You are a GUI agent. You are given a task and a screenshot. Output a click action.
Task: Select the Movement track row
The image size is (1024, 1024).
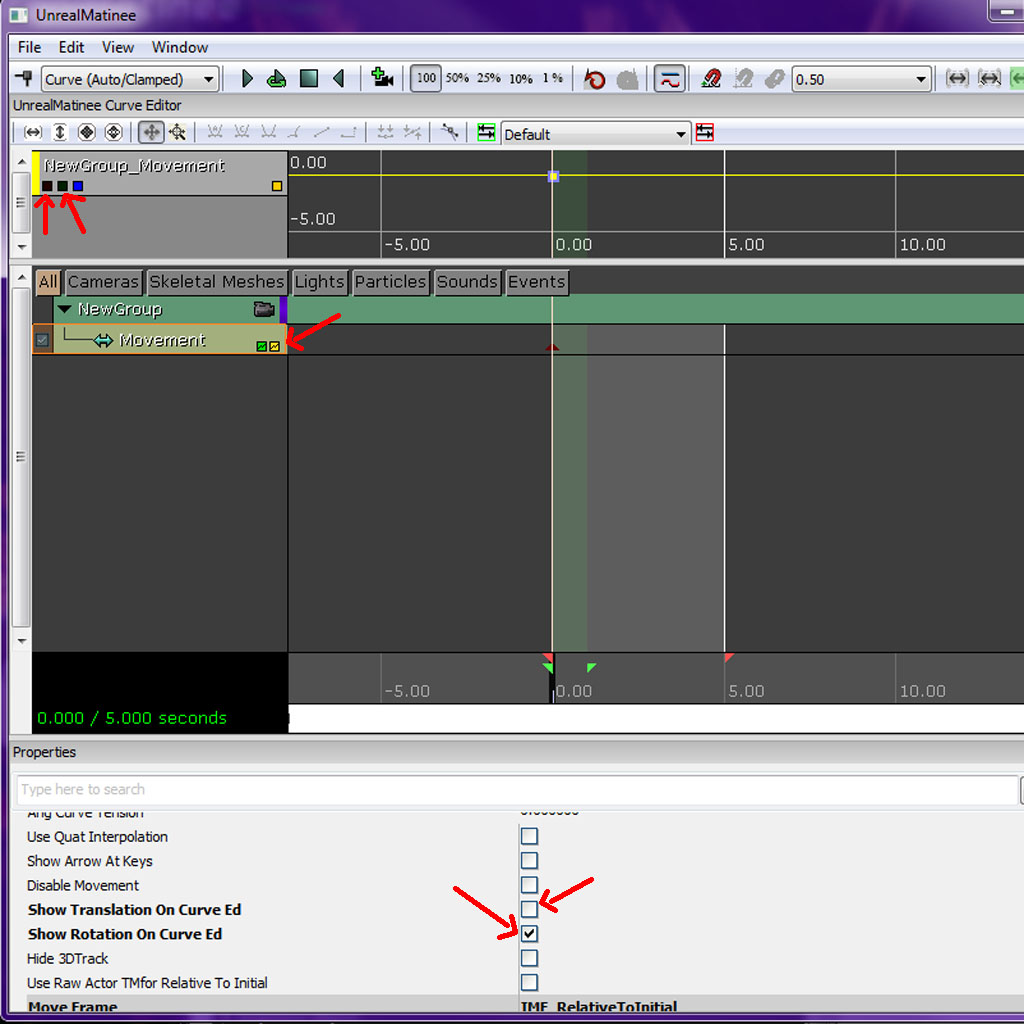click(160, 340)
